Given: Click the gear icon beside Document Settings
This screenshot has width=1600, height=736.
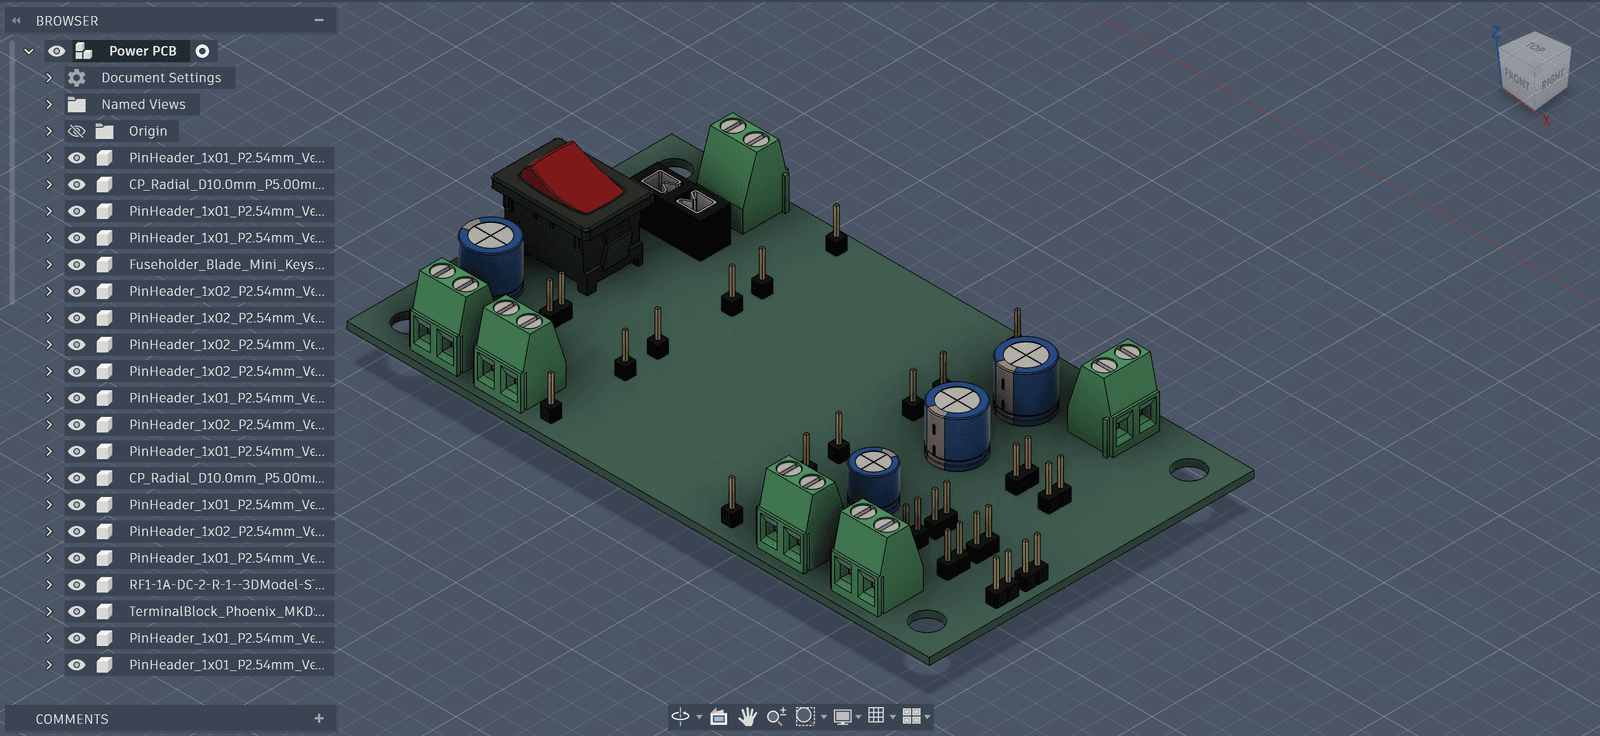Looking at the screenshot, I should 77,77.
